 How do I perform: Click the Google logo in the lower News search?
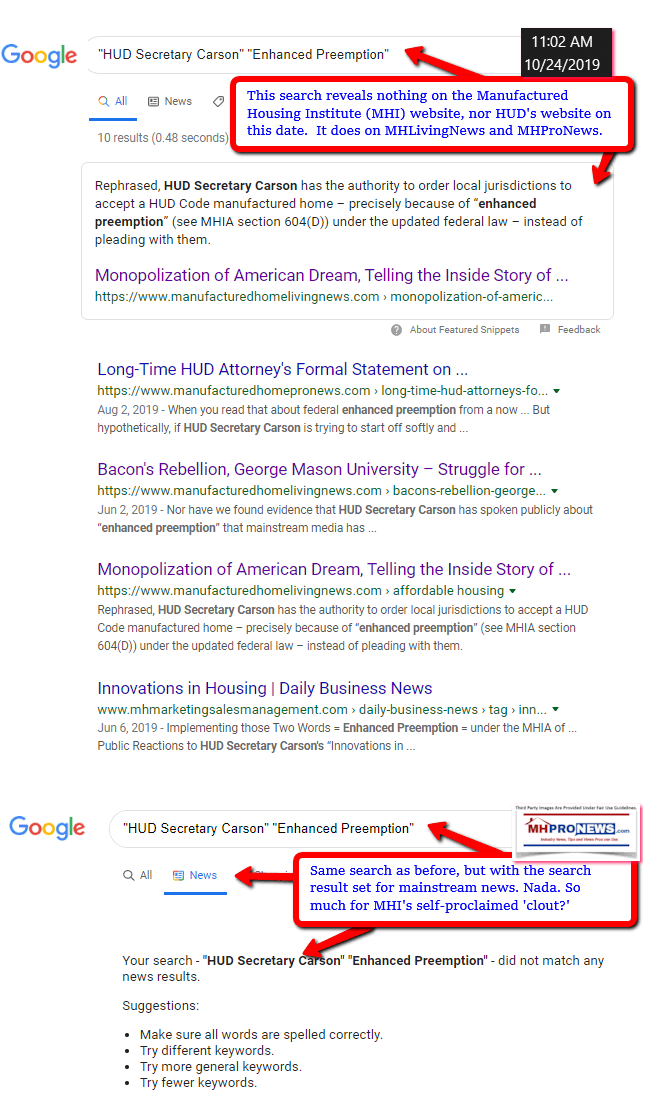[x=47, y=828]
